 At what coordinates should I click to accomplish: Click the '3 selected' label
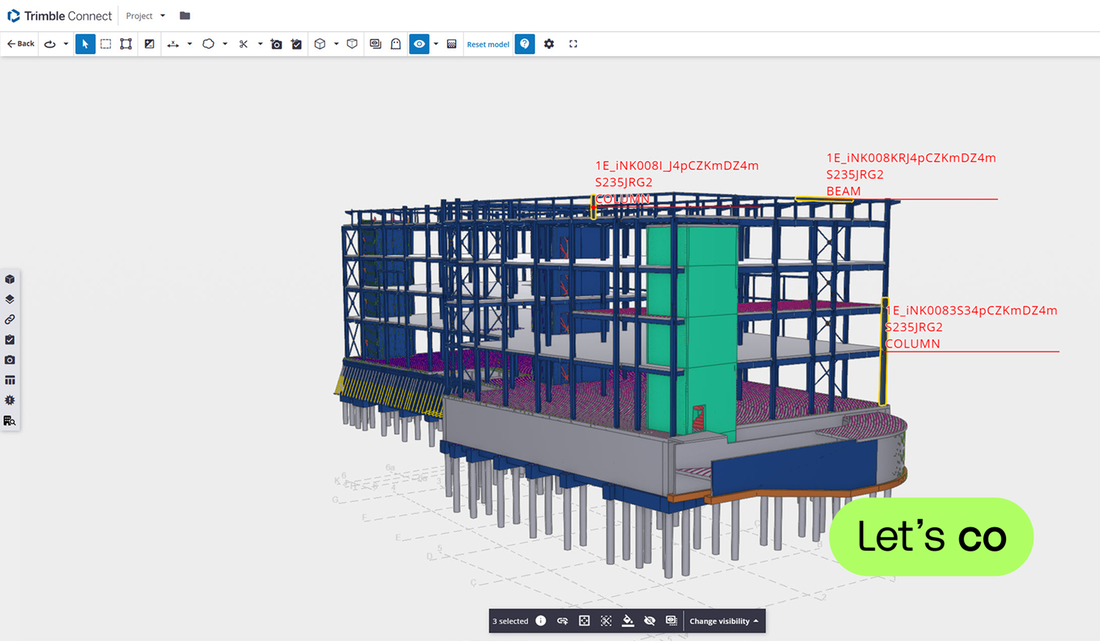coord(510,622)
